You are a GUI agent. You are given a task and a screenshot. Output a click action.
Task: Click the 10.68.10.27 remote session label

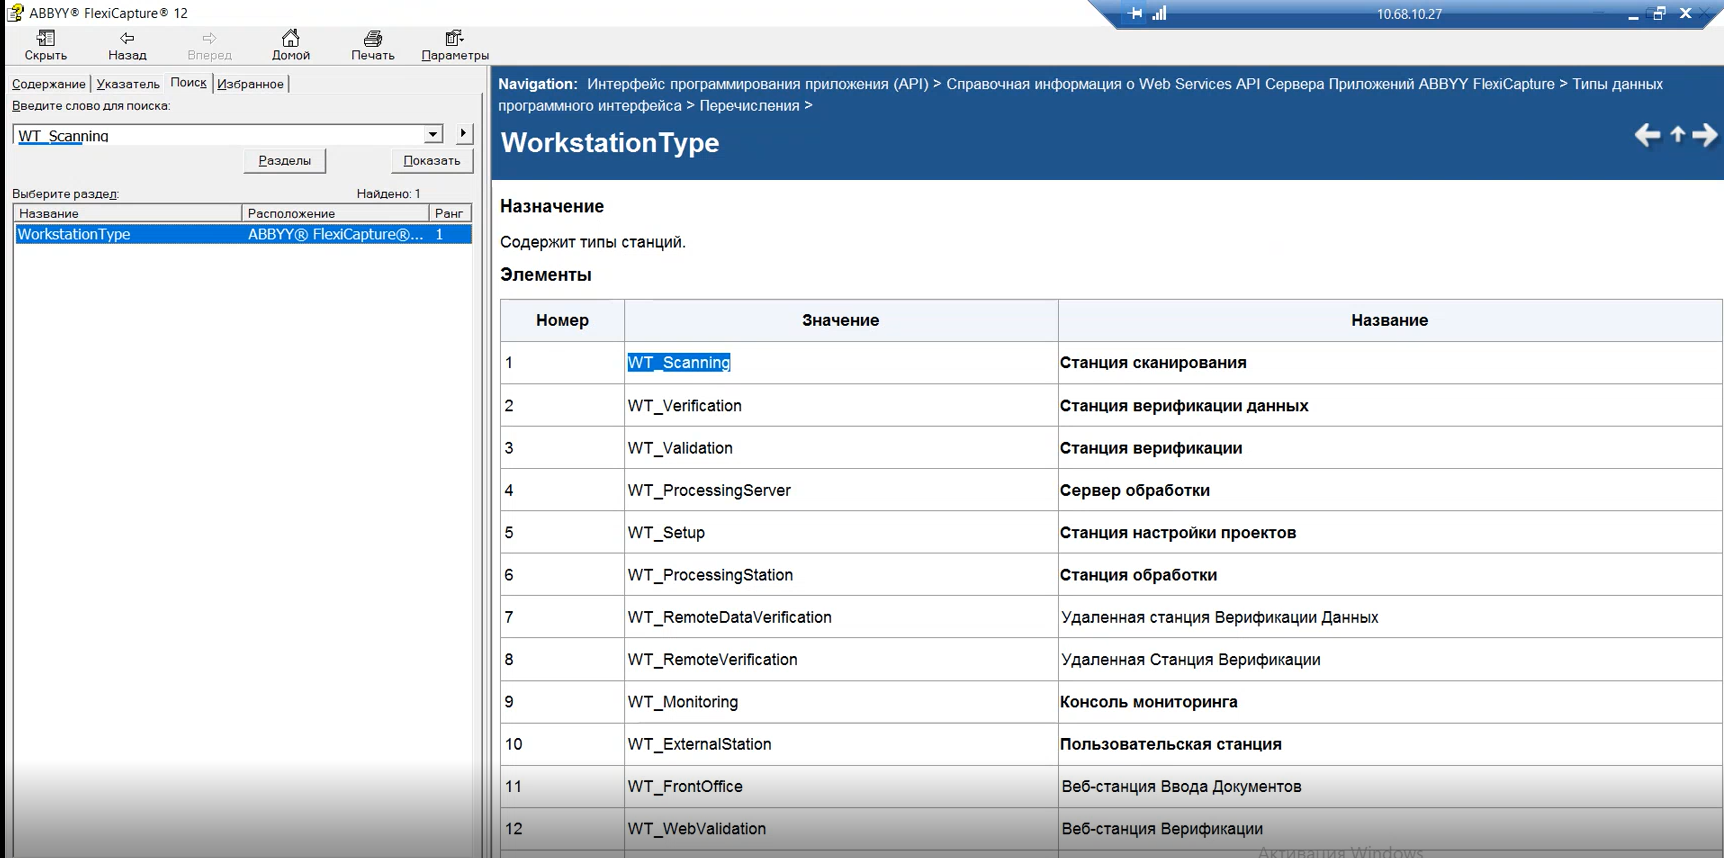tap(1409, 14)
